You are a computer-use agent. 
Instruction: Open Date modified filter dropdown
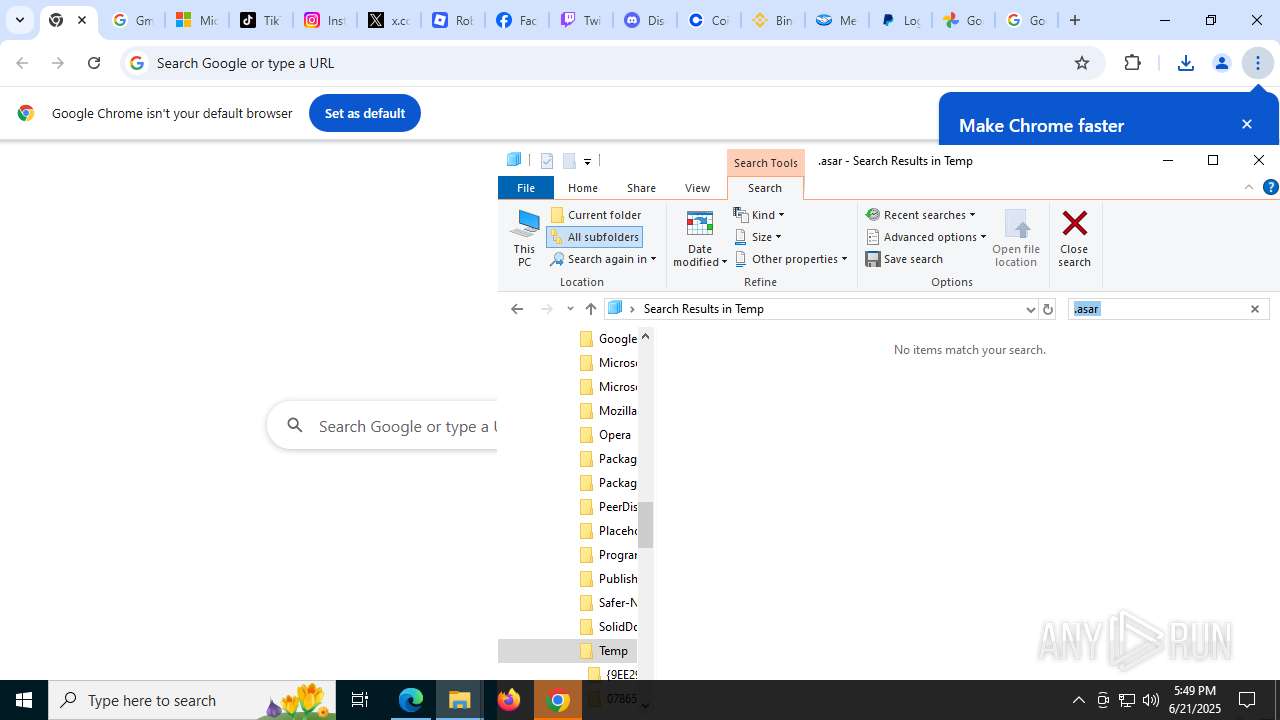tap(700, 238)
